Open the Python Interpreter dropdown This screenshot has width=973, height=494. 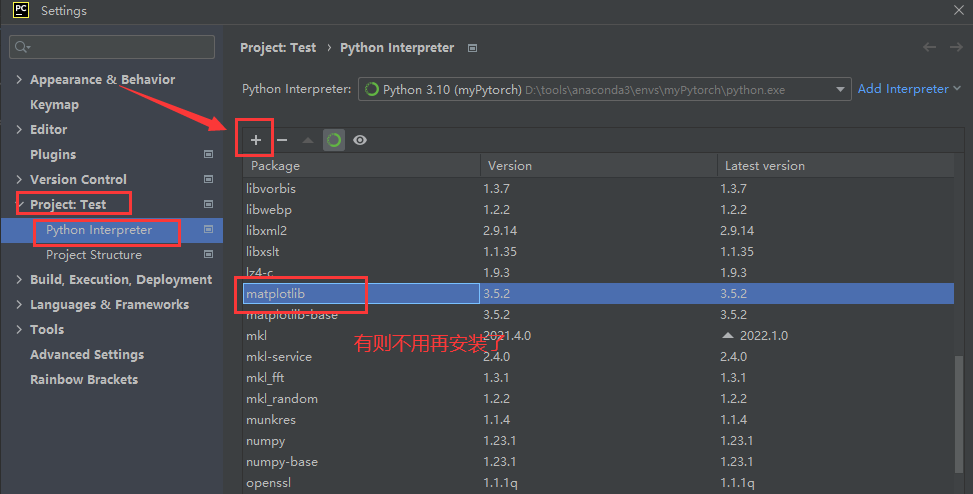pos(603,89)
